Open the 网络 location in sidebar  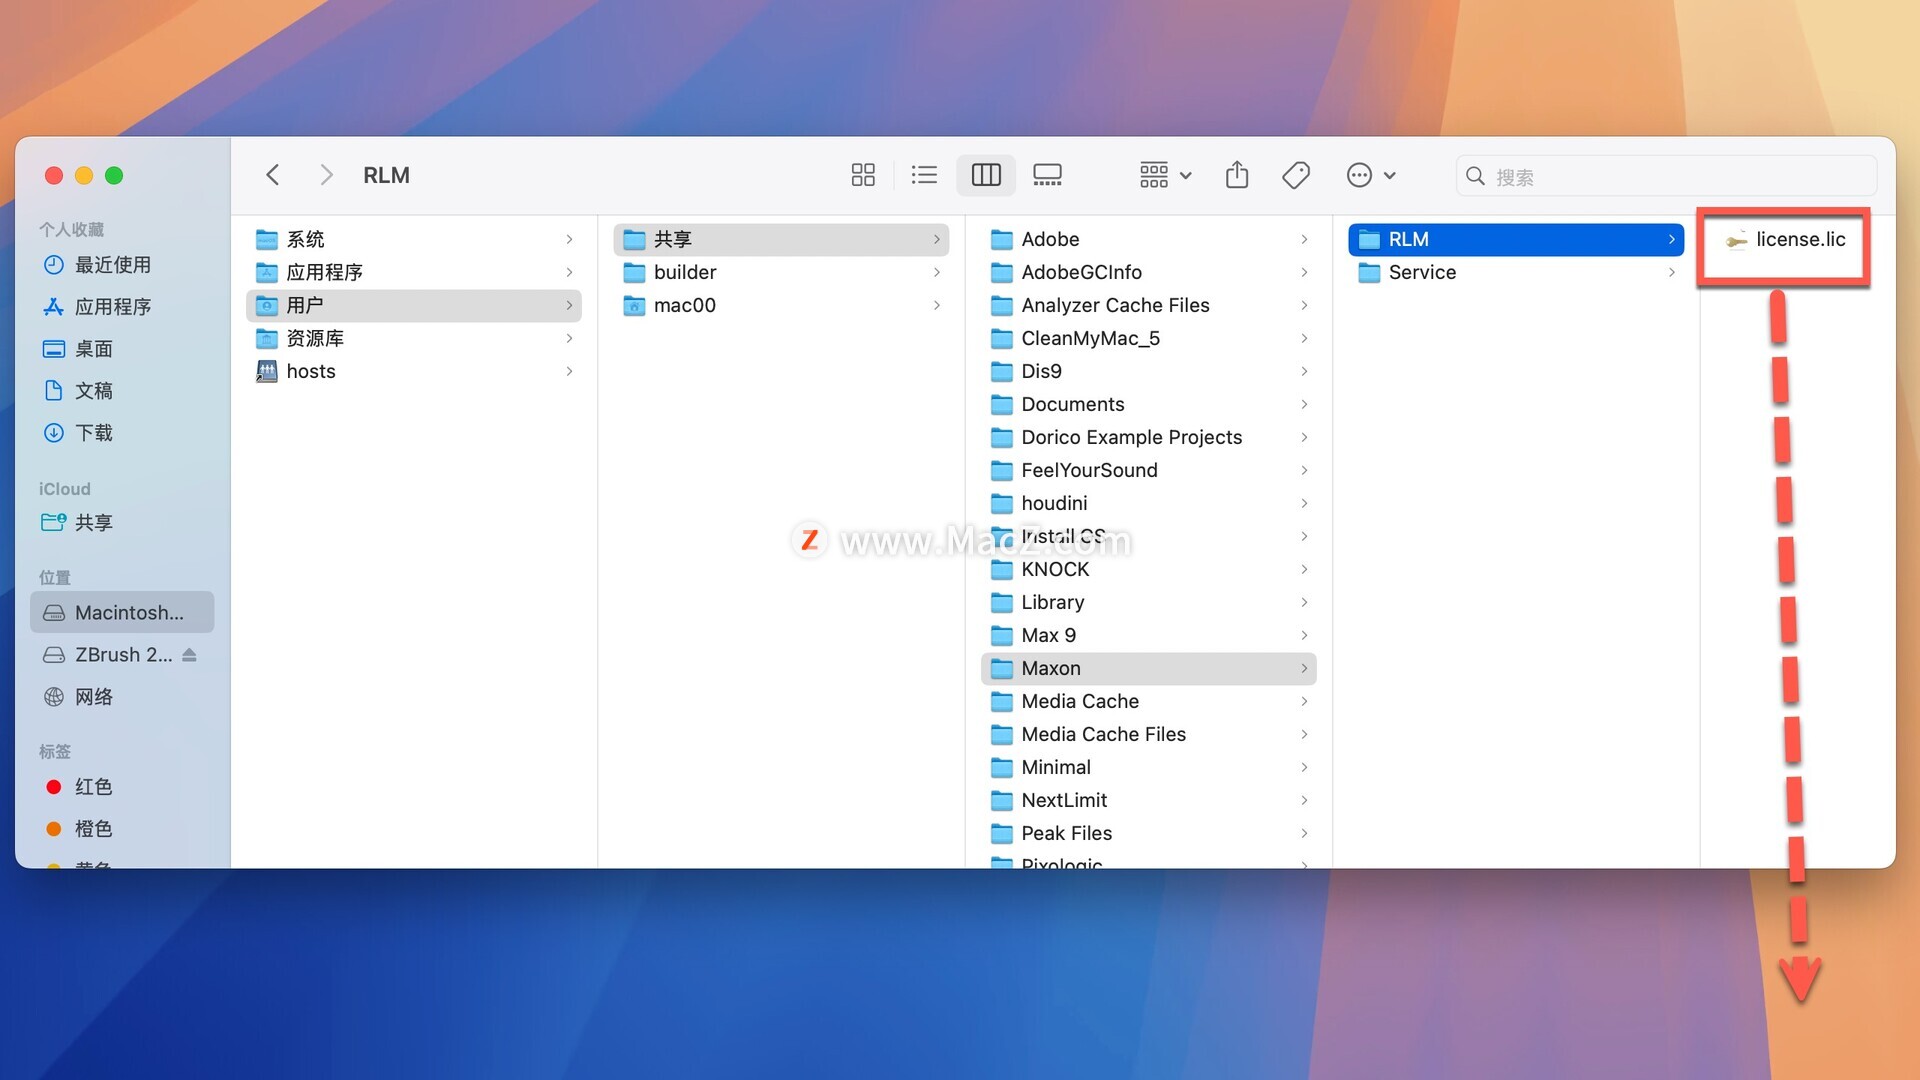[x=93, y=697]
